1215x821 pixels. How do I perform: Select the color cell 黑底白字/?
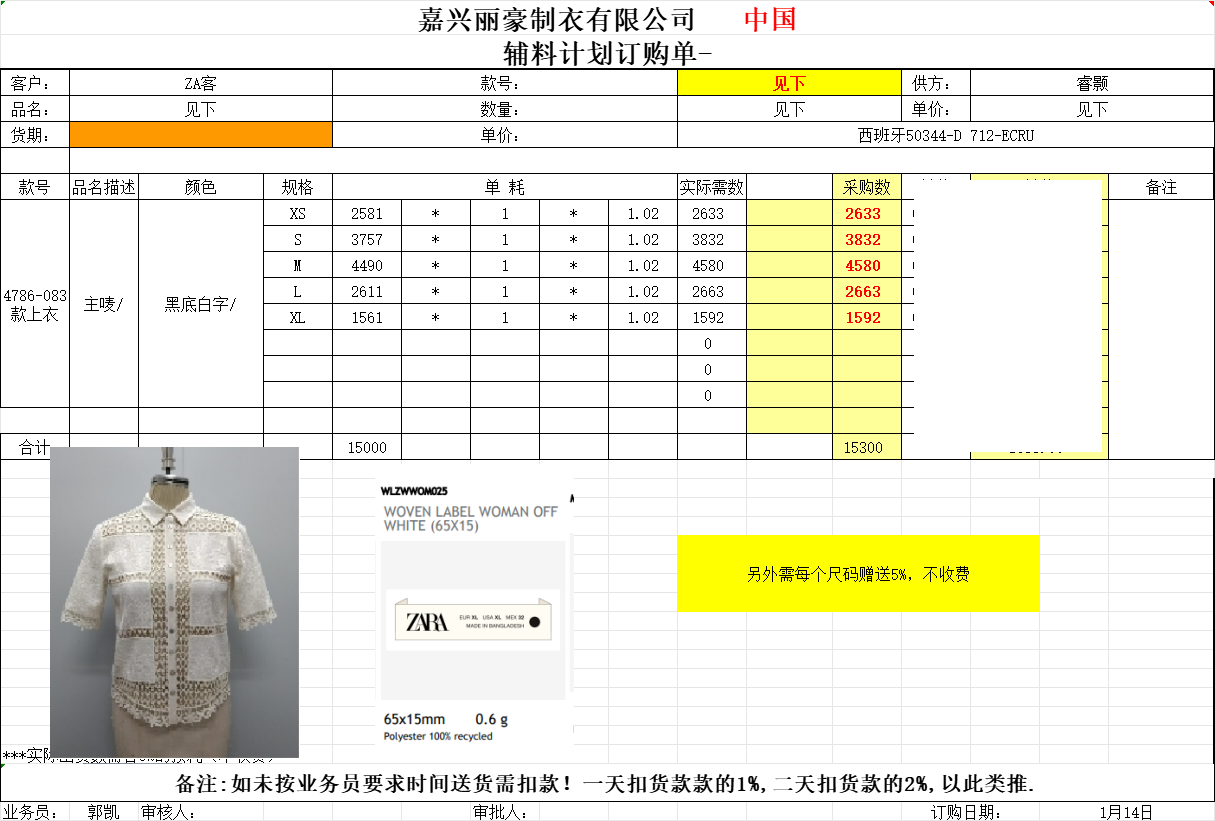pyautogui.click(x=200, y=305)
